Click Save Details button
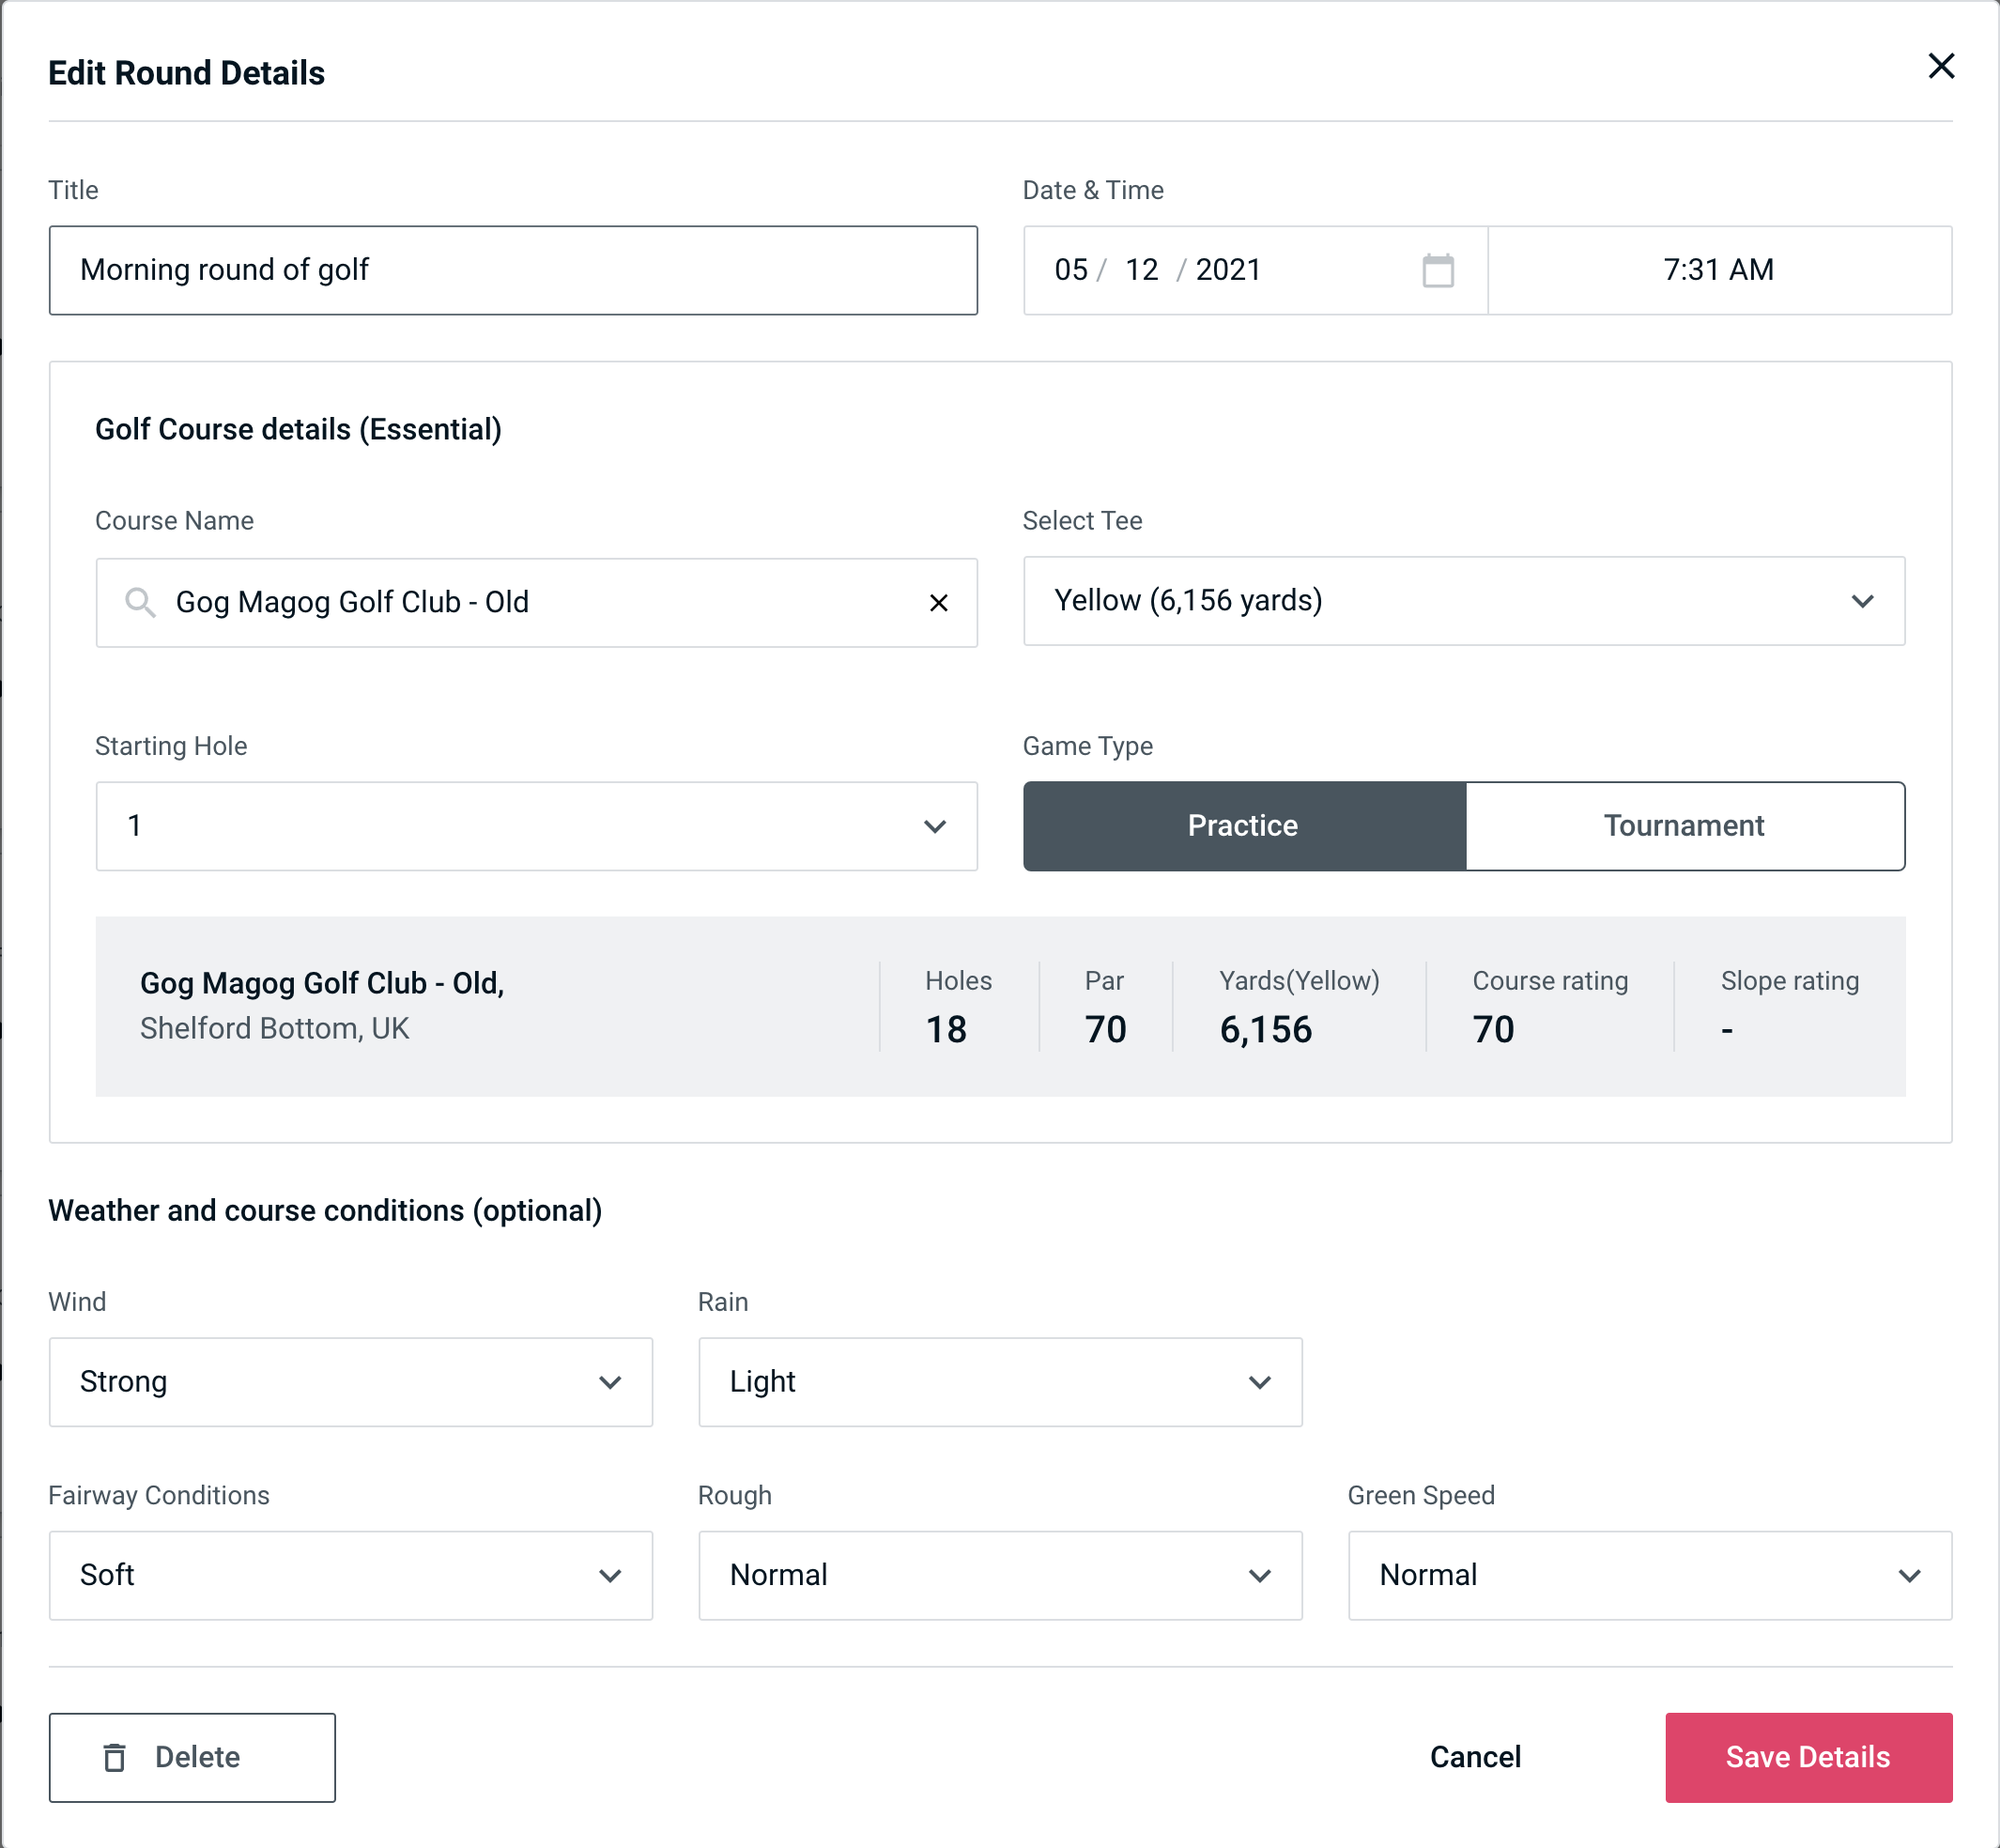Screen dimensions: 2000x1848 [1808, 1758]
